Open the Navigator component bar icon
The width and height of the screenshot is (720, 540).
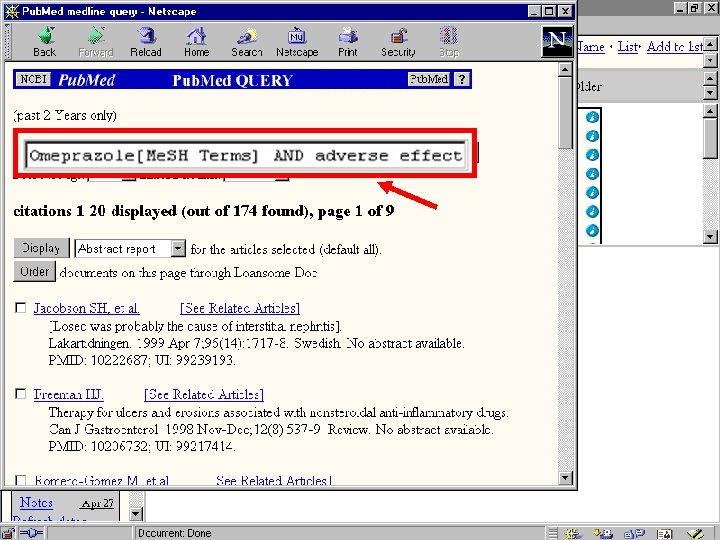coord(573,533)
